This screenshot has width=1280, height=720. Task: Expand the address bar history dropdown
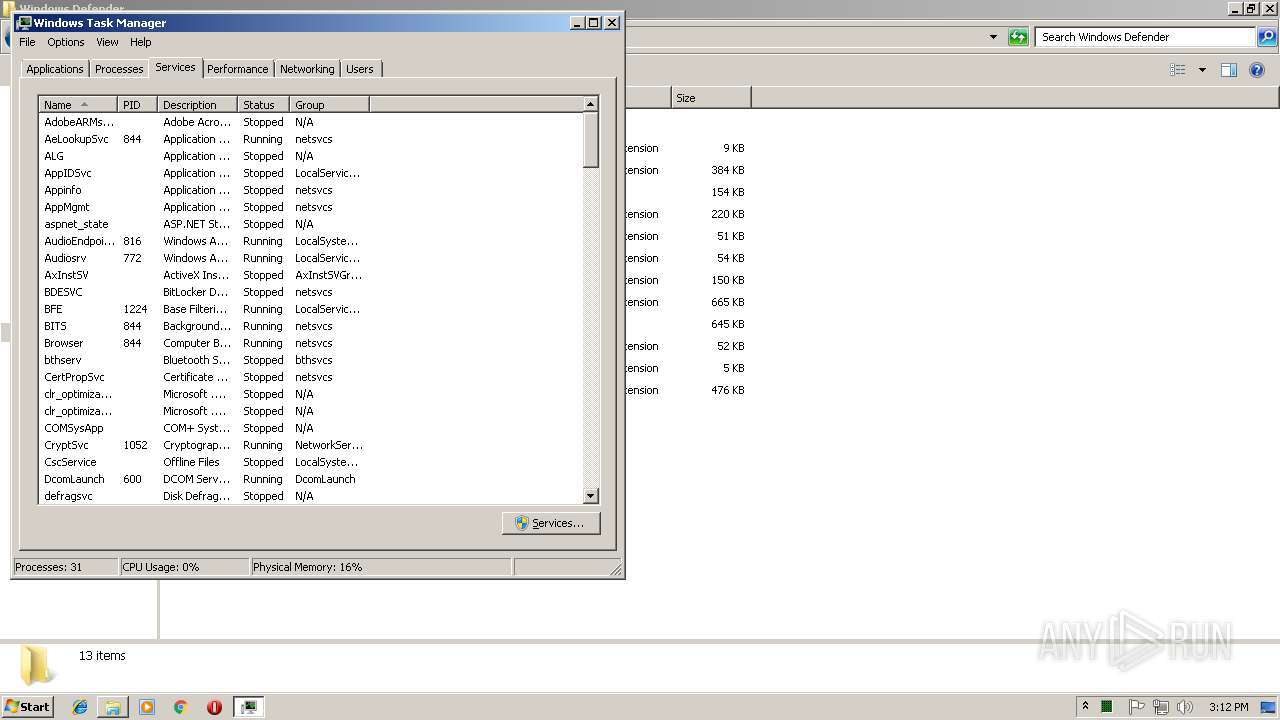(993, 37)
